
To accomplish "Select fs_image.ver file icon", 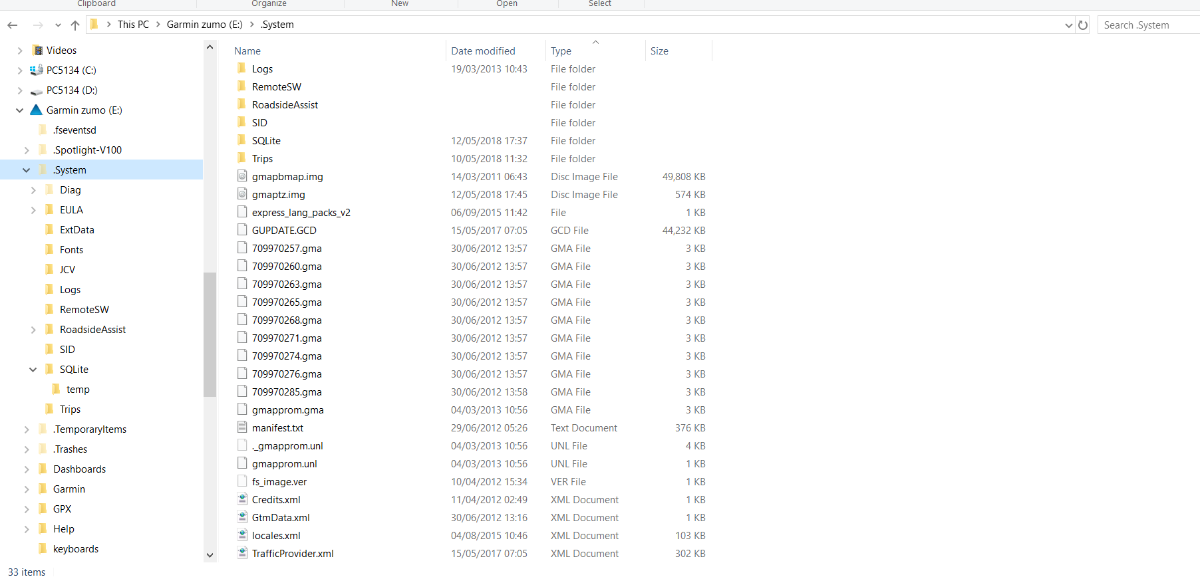I will (x=241, y=481).
